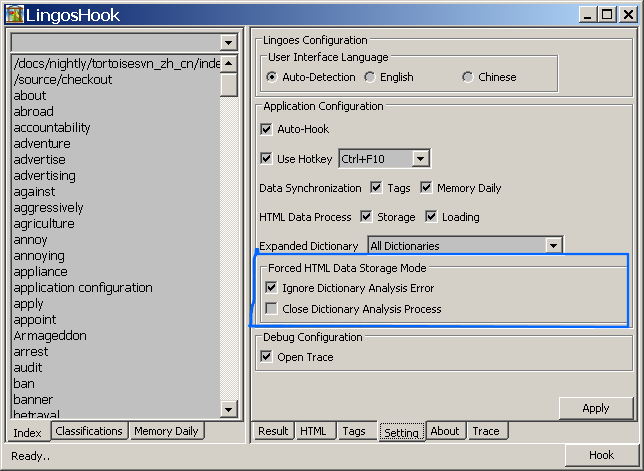Switch to the Trace tab
The width and height of the screenshot is (644, 471).
[x=486, y=431]
